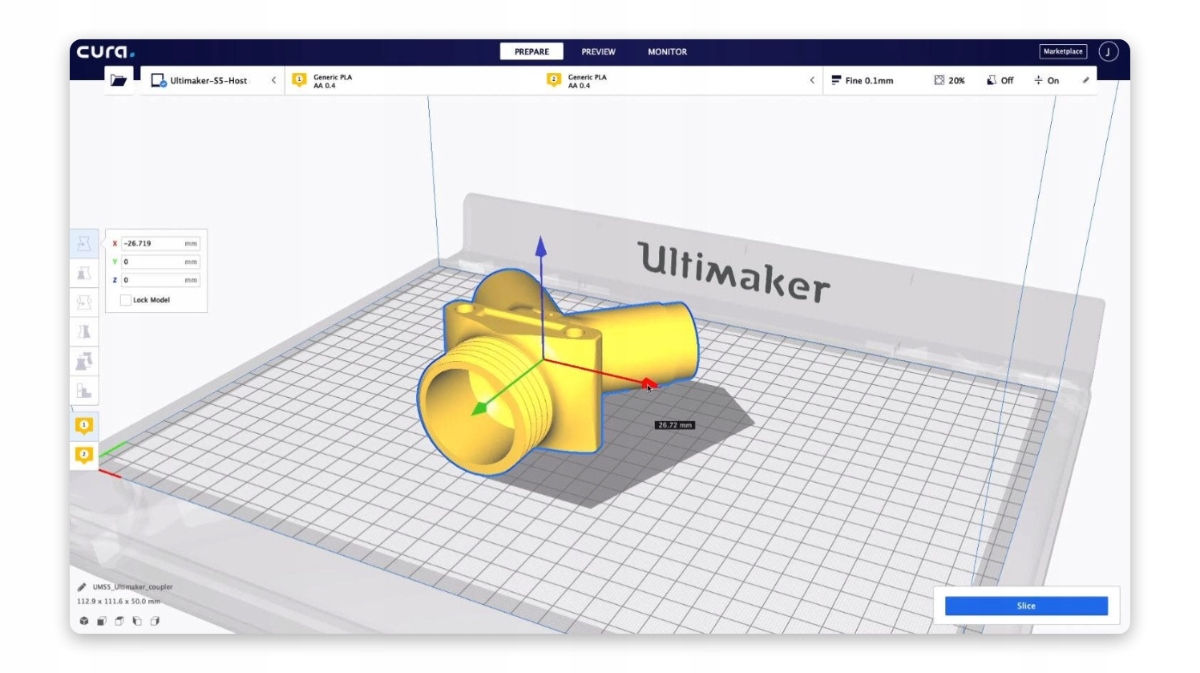Switch to front view icon
Image resolution: width=1200 pixels, height=673 pixels.
pos(101,621)
